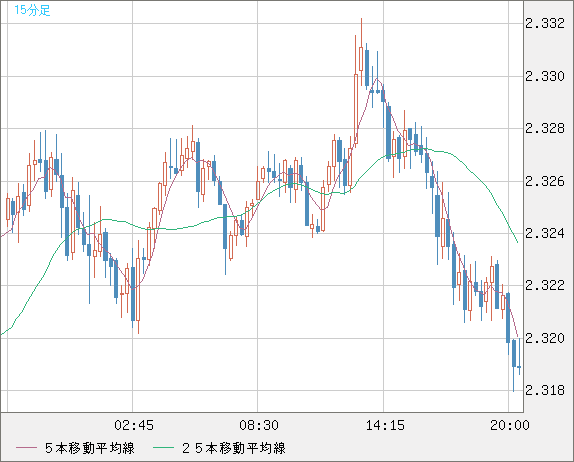Click the 15分足 timeframe label
Screen dimensions: 574x462
32,10
